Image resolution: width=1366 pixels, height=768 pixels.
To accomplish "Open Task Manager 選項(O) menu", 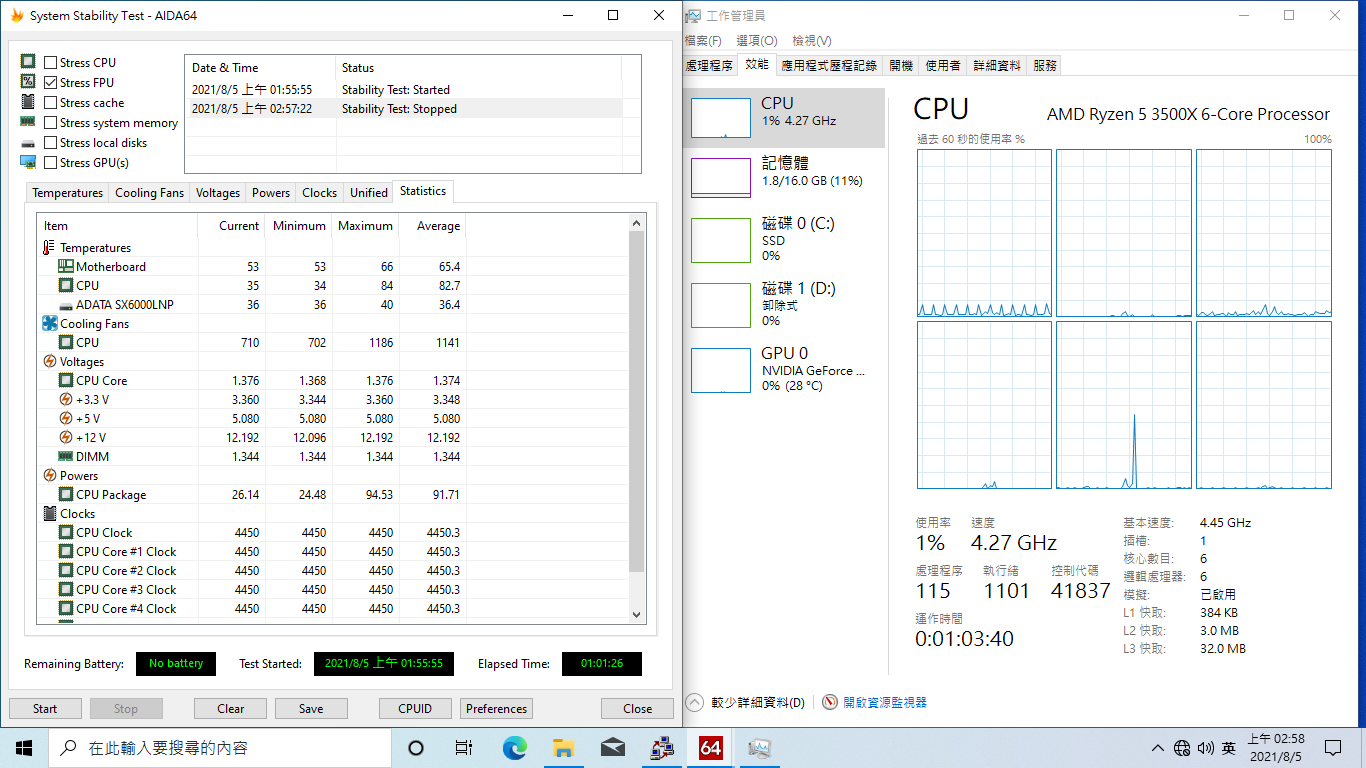I will point(756,41).
